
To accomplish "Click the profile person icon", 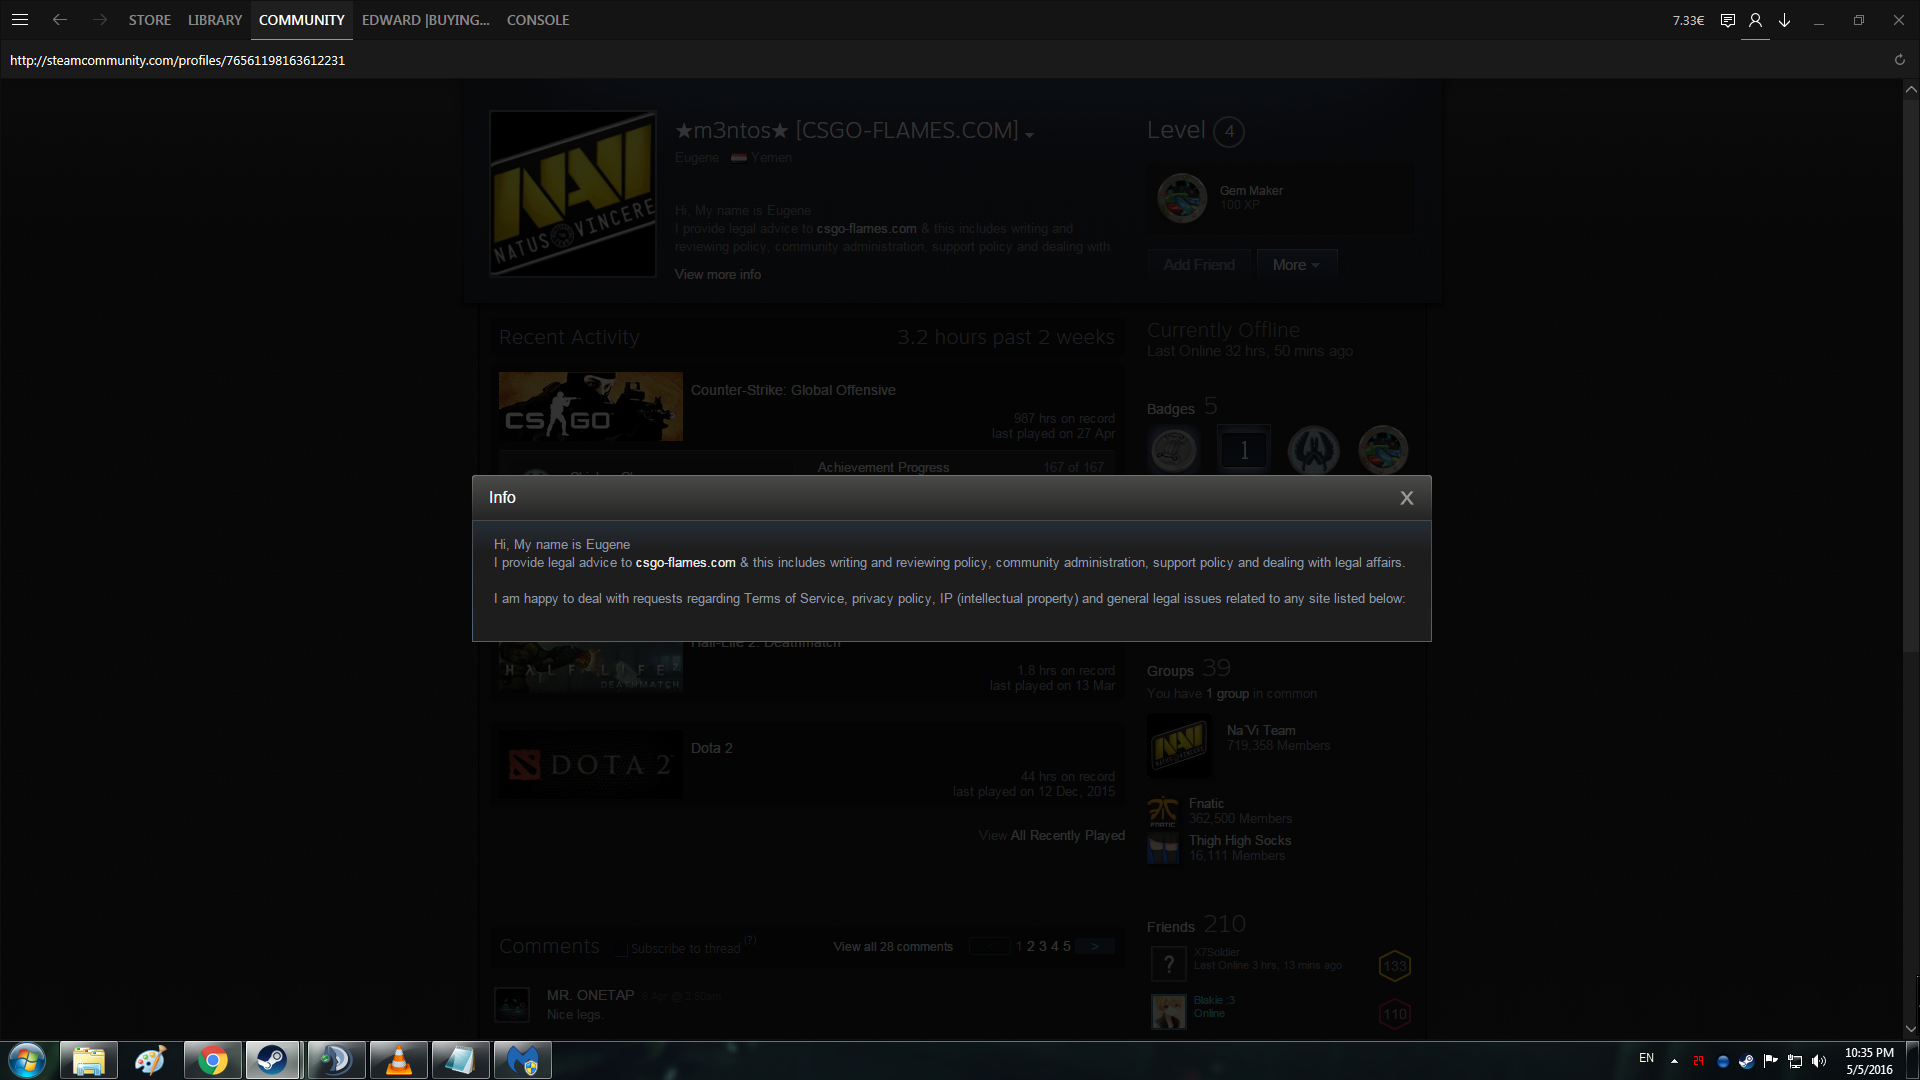I will pos(1755,20).
